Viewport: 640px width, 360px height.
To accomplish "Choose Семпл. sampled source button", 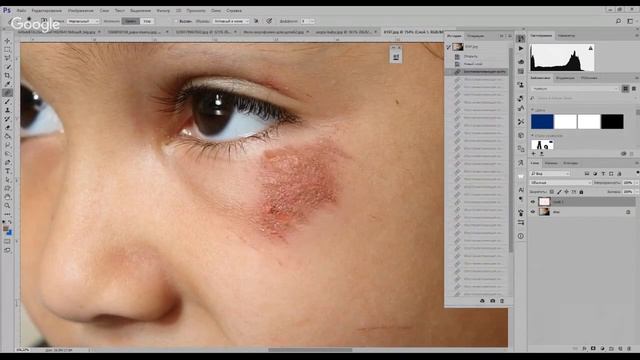I will click(131, 21).
